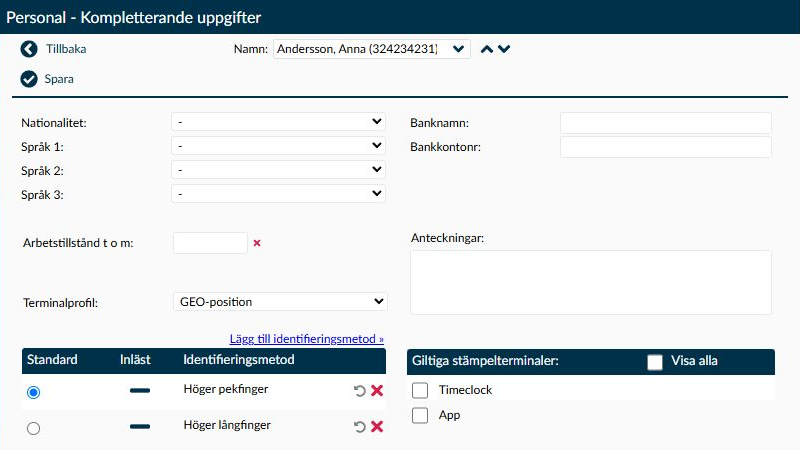Open the Språk 2 dropdown

tap(279, 170)
